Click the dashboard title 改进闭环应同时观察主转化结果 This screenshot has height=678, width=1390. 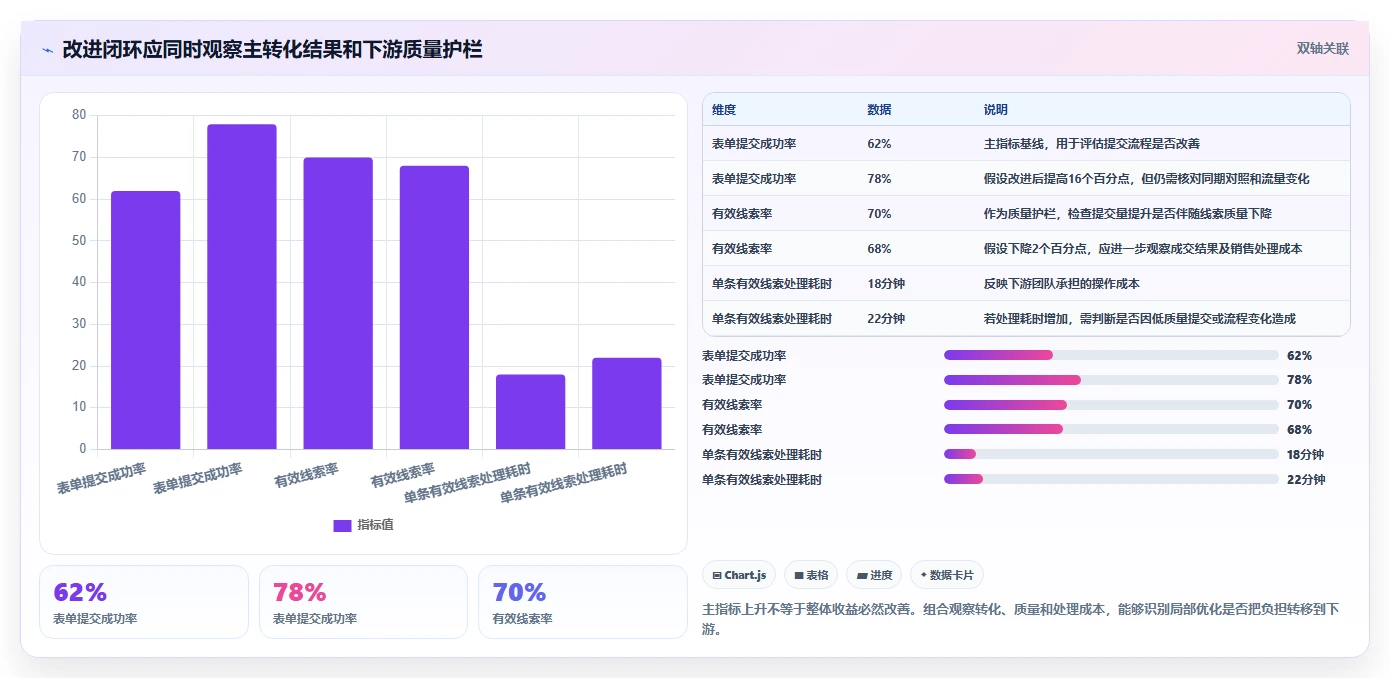pos(272,49)
